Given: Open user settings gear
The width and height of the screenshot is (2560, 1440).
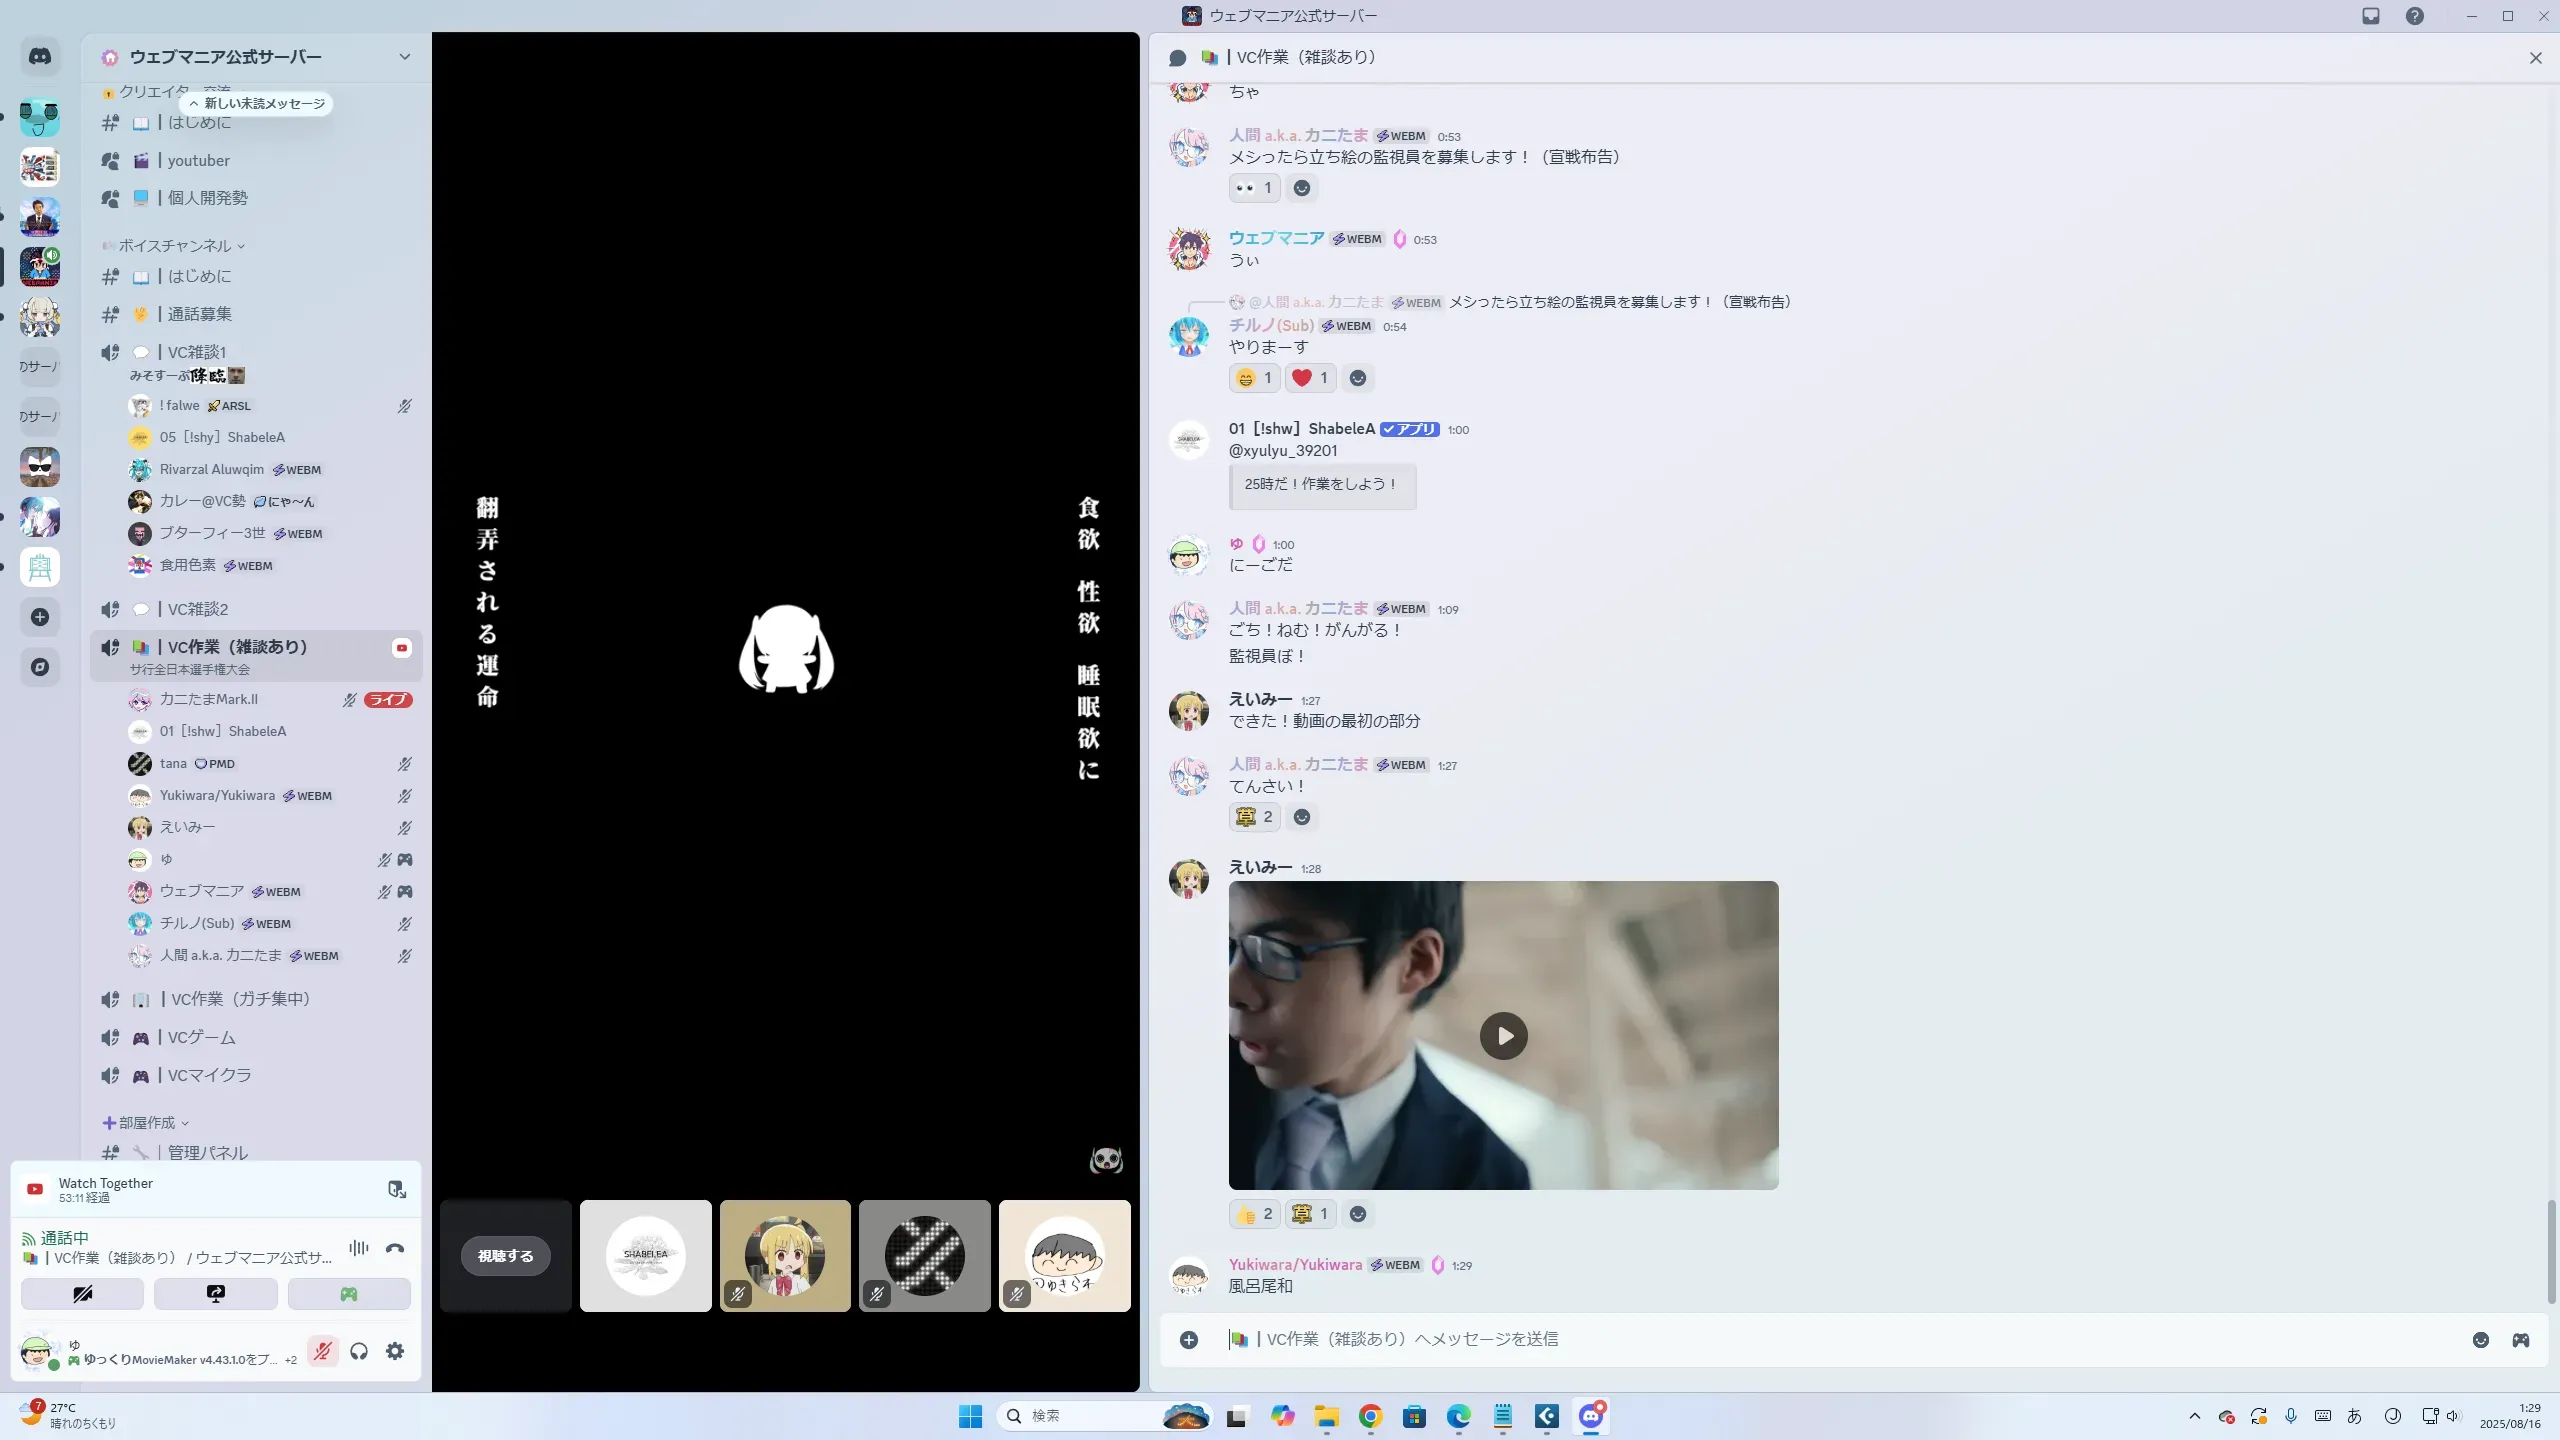Looking at the screenshot, I should (395, 1351).
